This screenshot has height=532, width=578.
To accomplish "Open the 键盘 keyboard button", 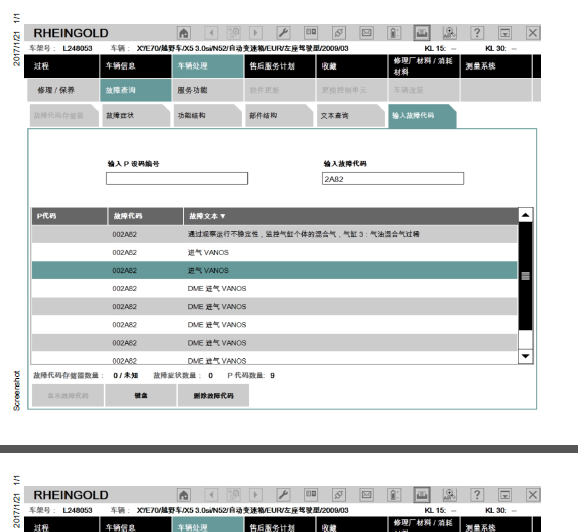I will pyautogui.click(x=141, y=396).
